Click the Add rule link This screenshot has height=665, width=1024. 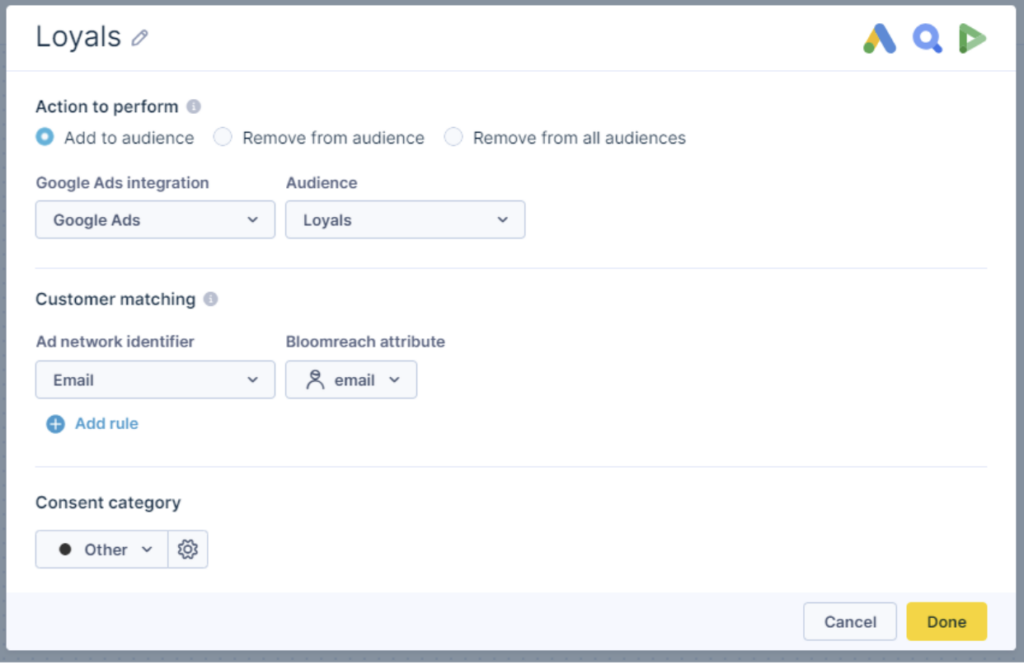(106, 424)
